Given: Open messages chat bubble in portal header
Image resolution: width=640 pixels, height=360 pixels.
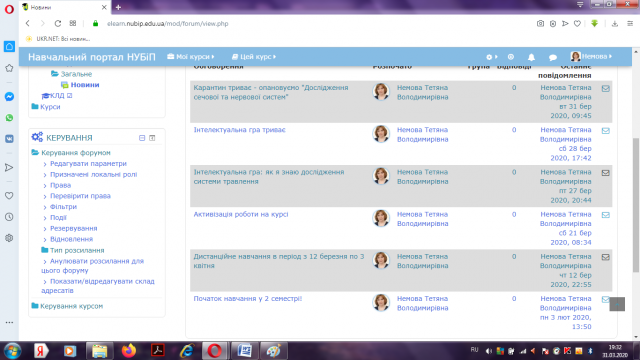Looking at the screenshot, I should 553,57.
